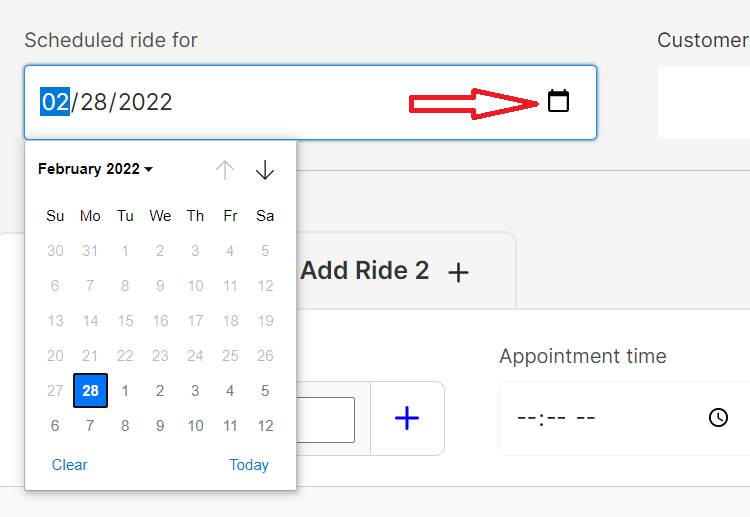The image size is (750, 517).
Task: Click the month segment of date field
Action: click(x=55, y=102)
